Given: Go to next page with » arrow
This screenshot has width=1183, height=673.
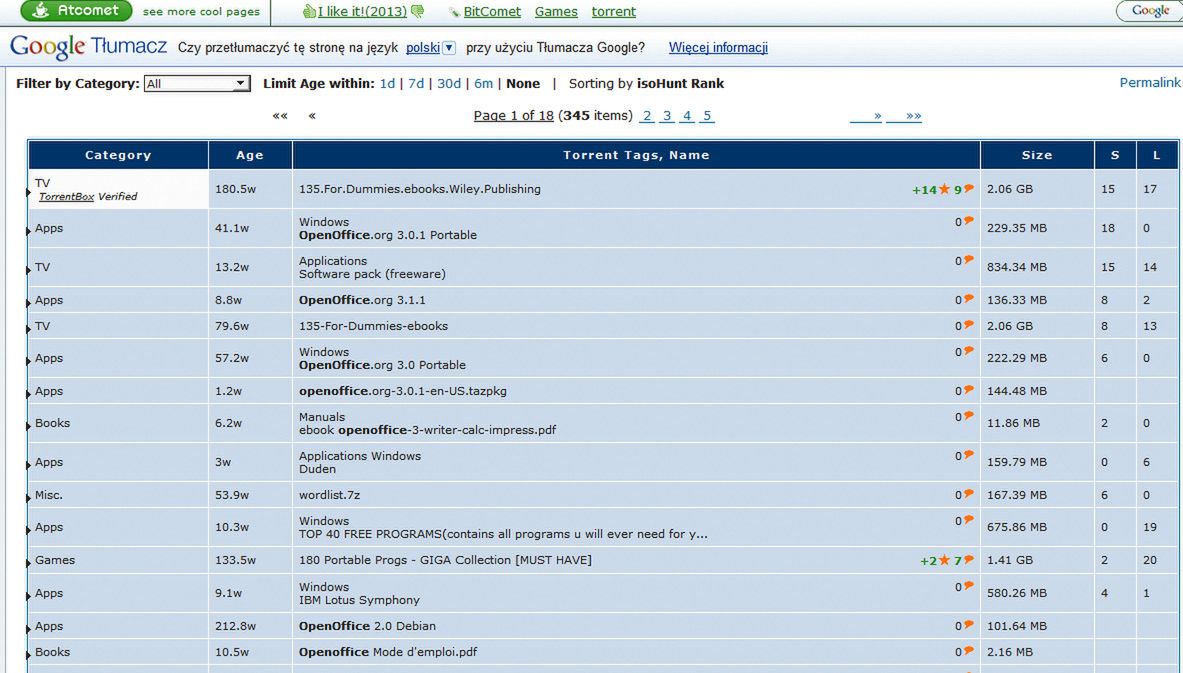Looking at the screenshot, I should coord(866,115).
